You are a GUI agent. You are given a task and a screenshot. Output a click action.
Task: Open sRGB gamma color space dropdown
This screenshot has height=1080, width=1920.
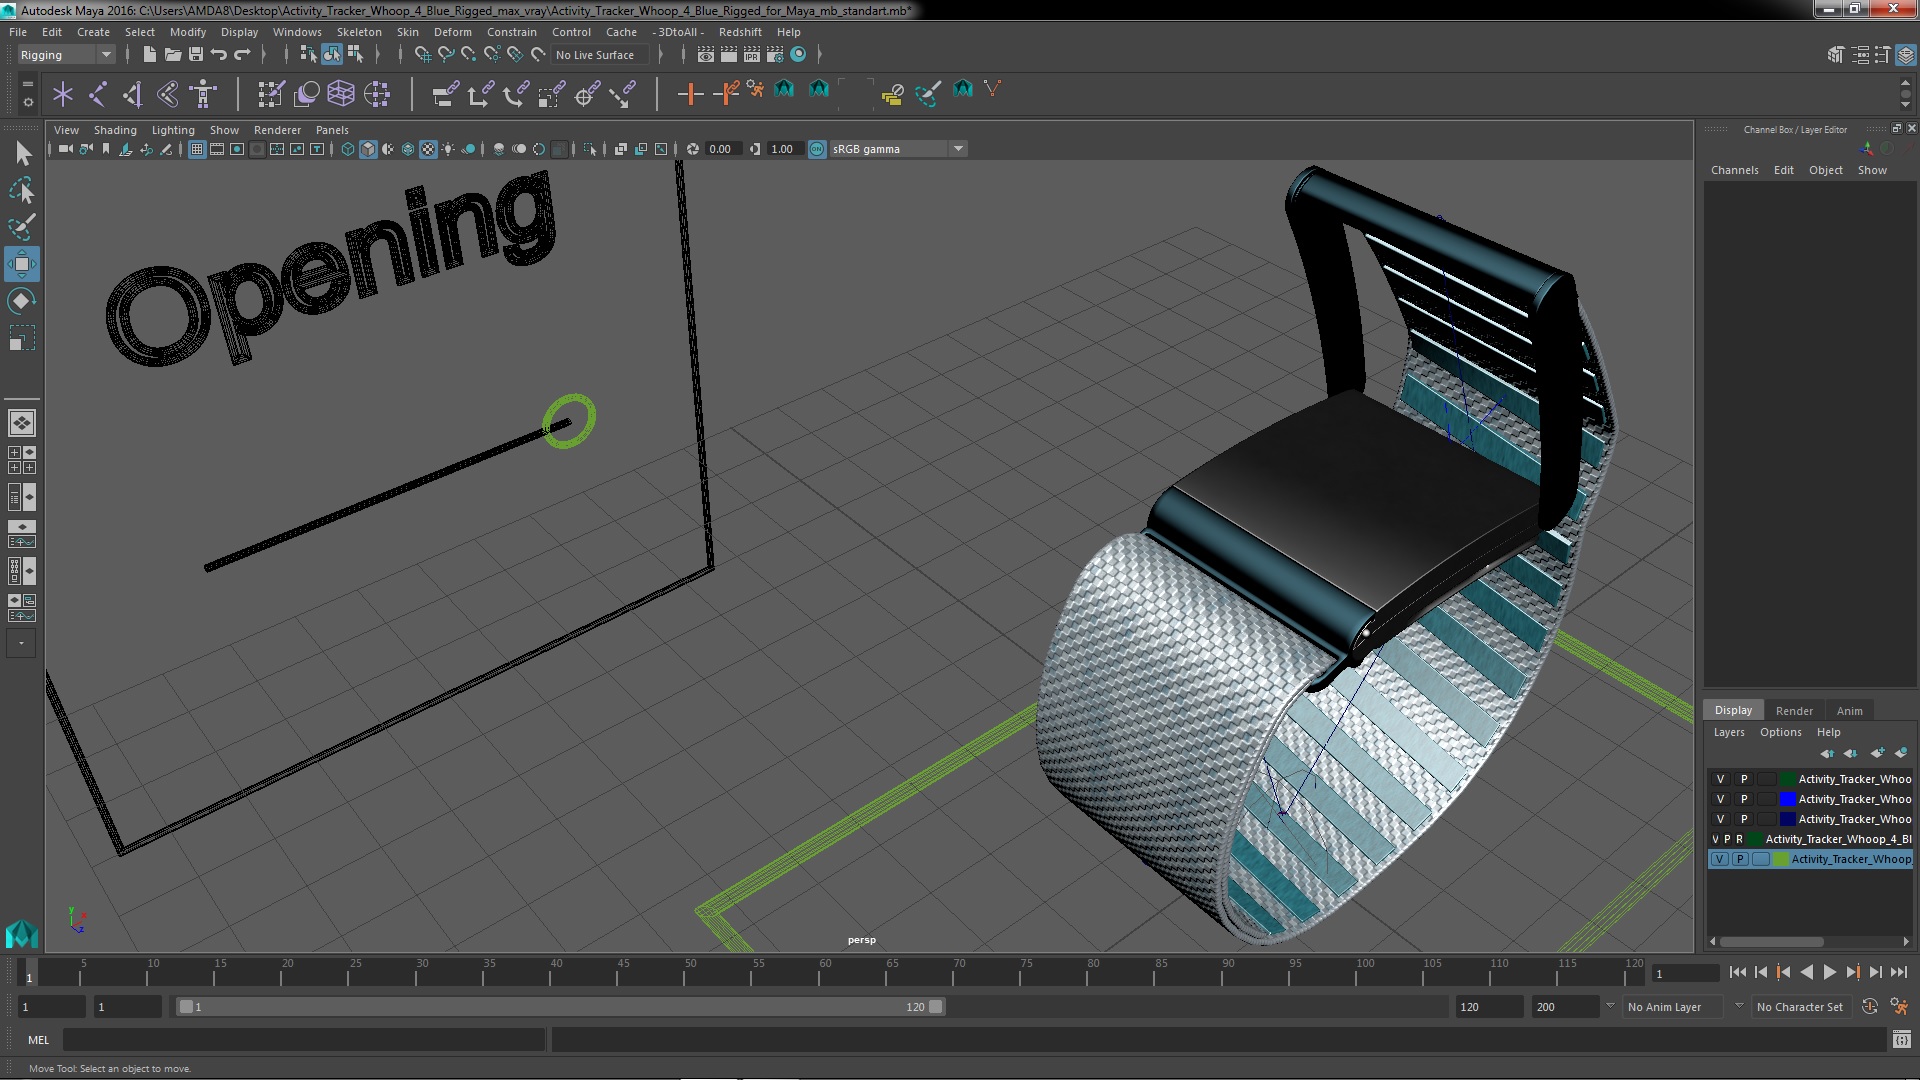pyautogui.click(x=898, y=149)
